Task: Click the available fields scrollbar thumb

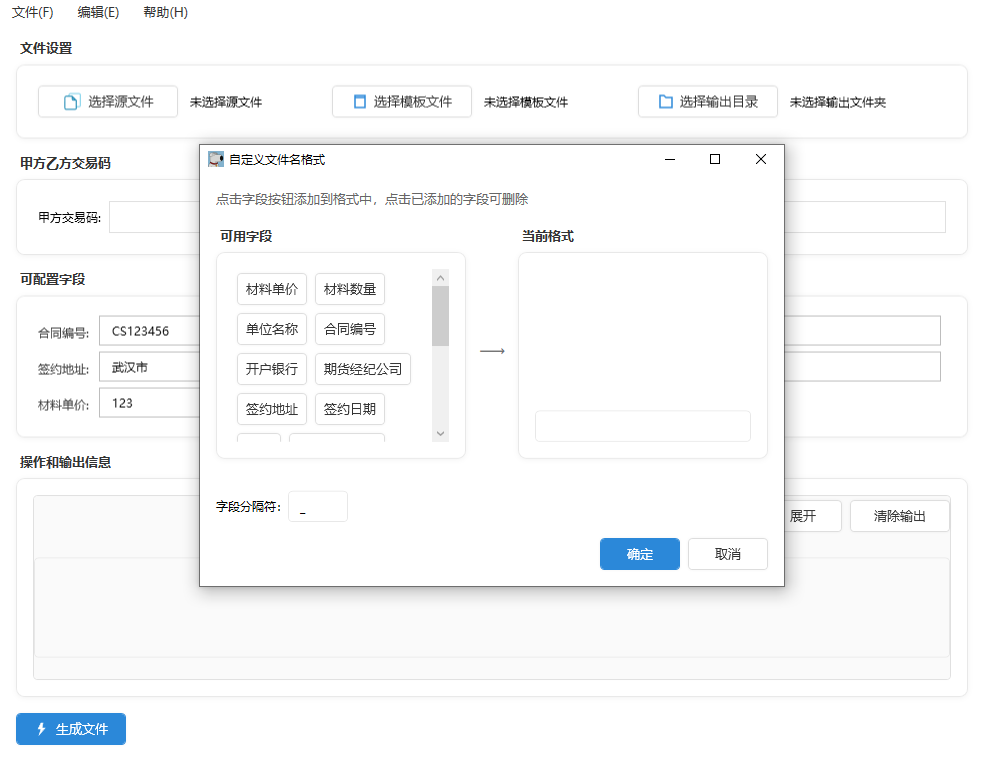Action: 440,315
